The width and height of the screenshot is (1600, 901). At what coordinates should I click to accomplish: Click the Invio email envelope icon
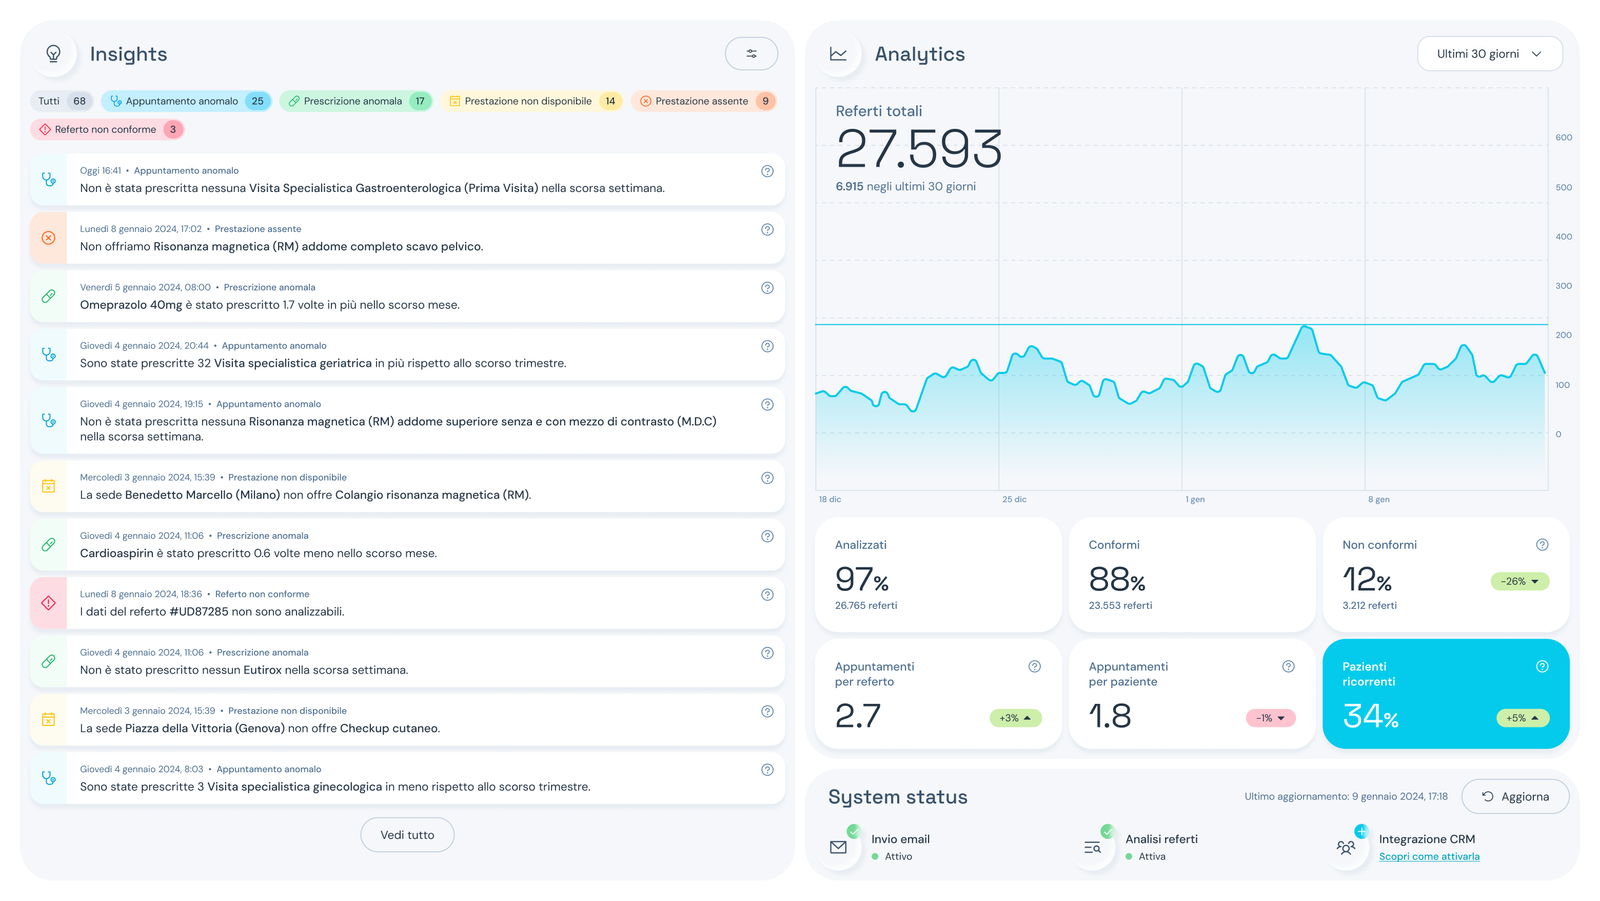tap(839, 847)
